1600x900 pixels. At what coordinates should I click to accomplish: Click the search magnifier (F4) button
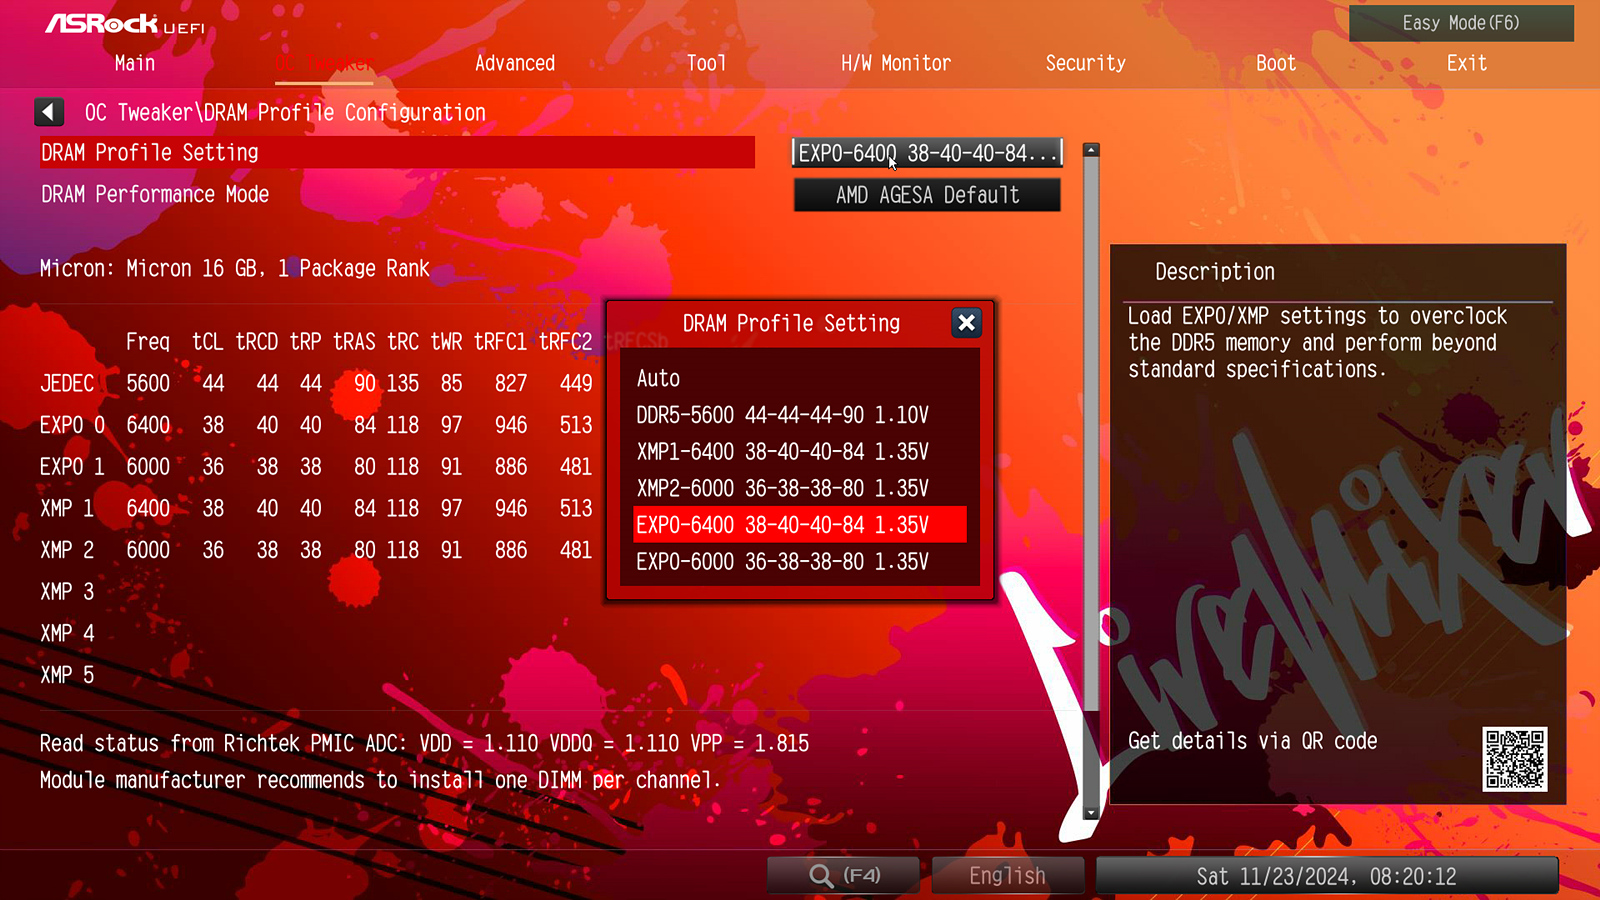click(843, 876)
